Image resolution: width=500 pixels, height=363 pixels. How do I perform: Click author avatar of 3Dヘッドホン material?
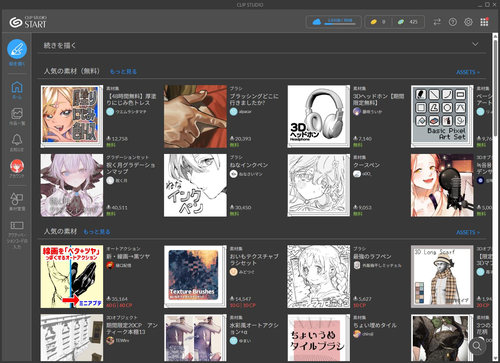[x=357, y=112]
